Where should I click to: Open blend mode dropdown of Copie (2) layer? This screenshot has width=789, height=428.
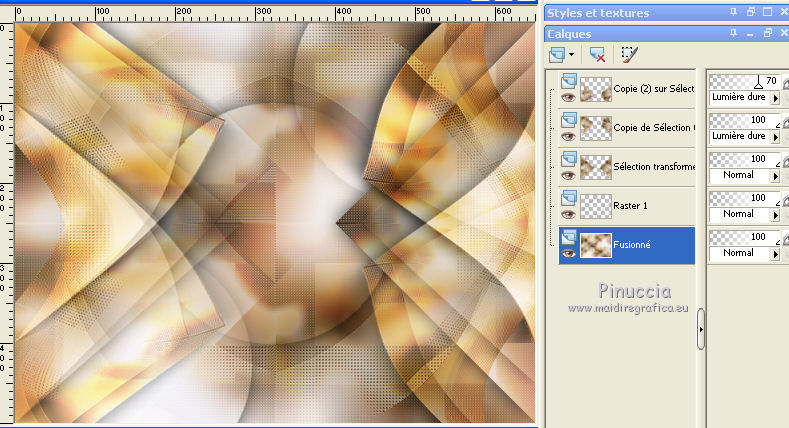[775, 98]
